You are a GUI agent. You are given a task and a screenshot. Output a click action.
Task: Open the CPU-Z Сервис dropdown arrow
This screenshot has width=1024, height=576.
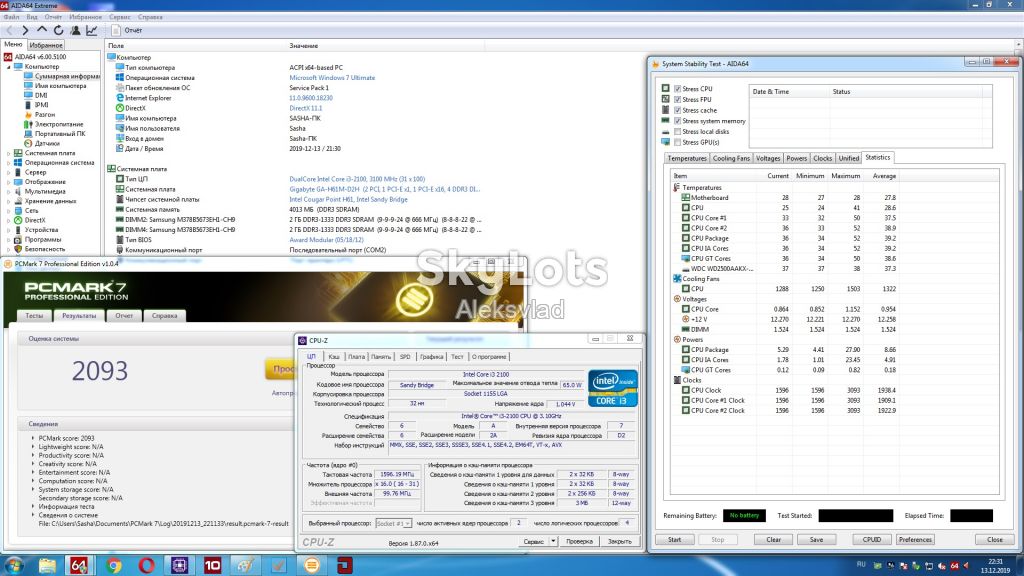(x=553, y=541)
